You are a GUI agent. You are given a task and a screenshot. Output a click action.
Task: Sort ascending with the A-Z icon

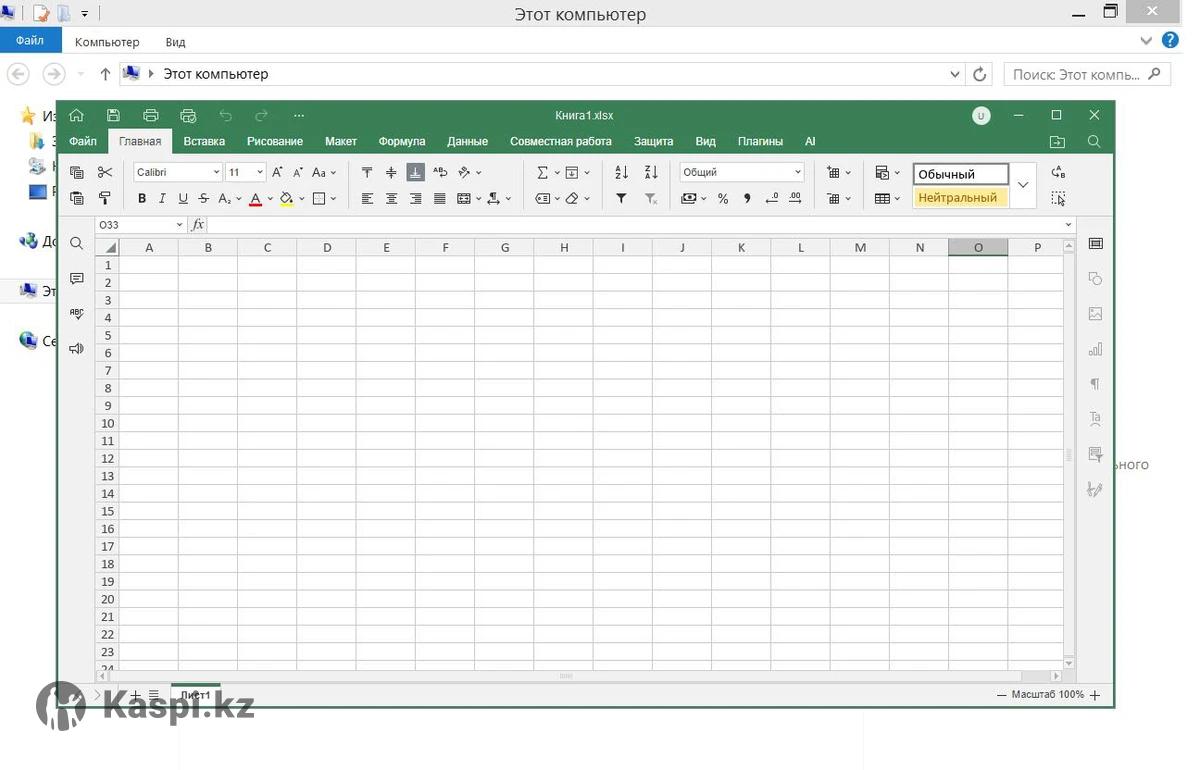pos(621,172)
